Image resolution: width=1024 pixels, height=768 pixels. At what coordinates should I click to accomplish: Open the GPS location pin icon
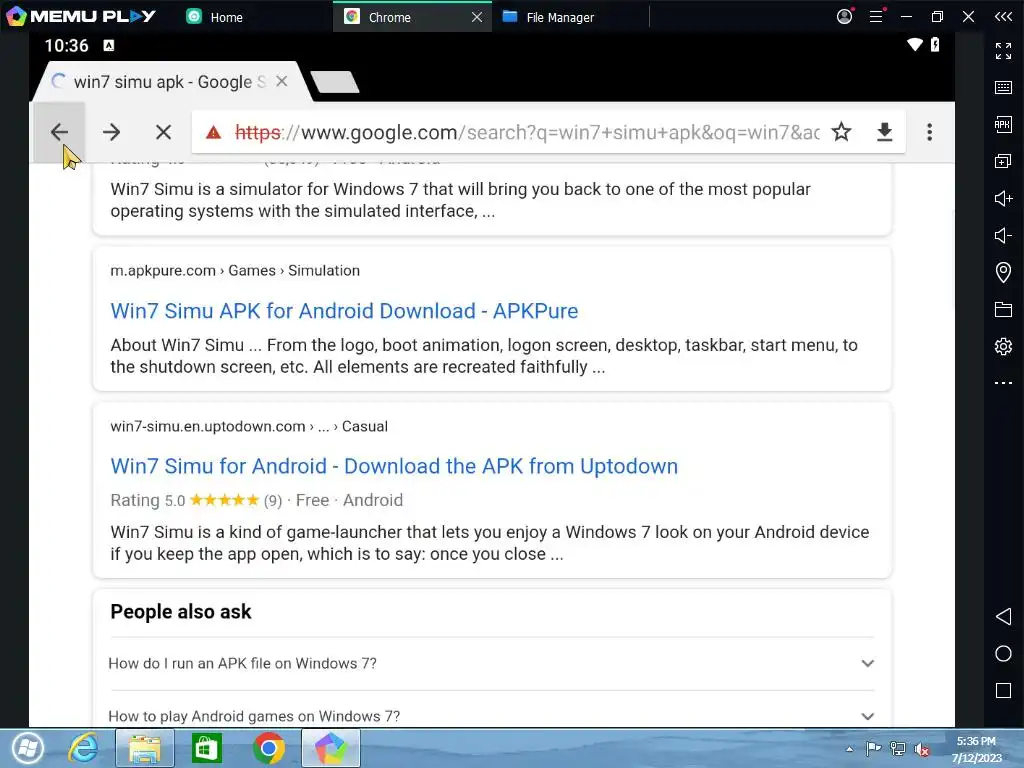coord(1003,272)
